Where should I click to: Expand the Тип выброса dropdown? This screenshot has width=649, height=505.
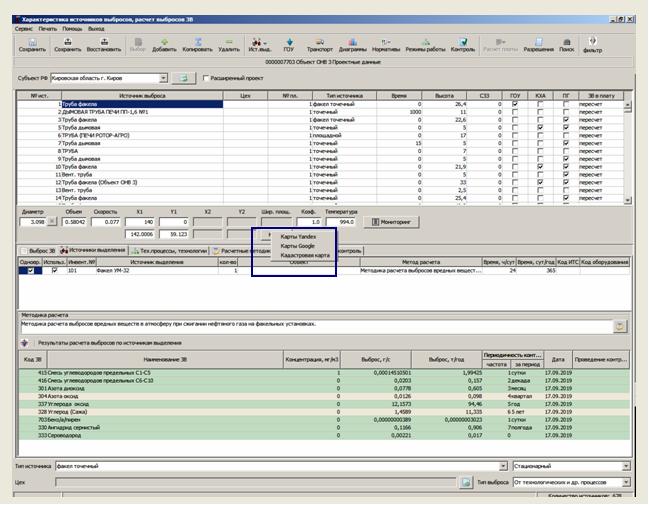tap(626, 482)
